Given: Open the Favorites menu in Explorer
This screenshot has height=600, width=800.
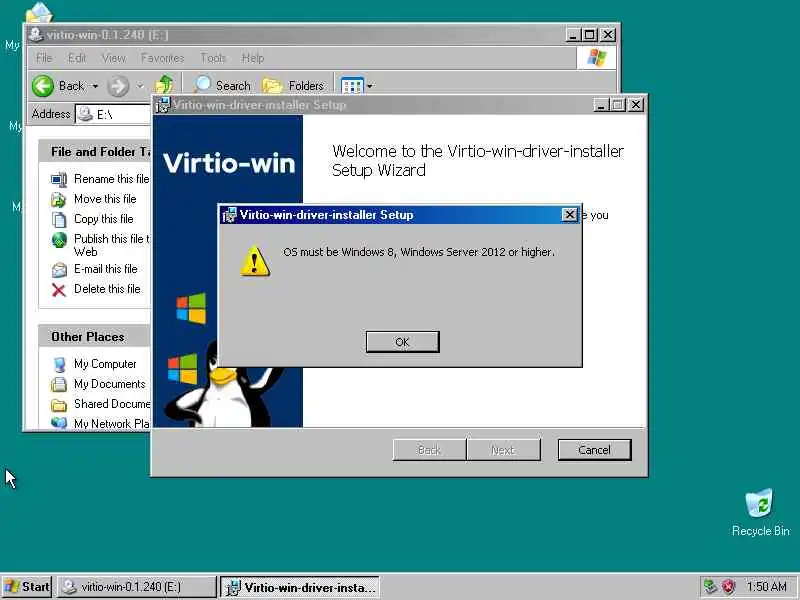Looking at the screenshot, I should [x=162, y=58].
